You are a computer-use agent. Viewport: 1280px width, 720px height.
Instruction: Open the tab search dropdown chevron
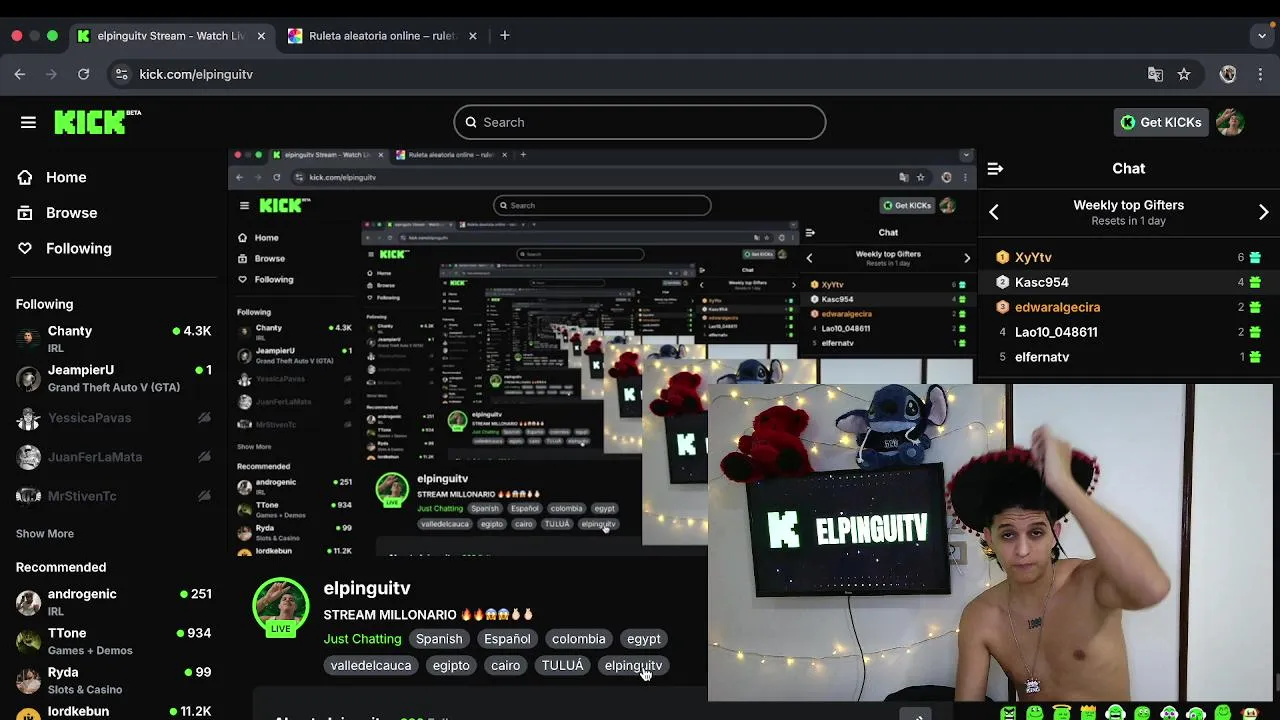1261,35
